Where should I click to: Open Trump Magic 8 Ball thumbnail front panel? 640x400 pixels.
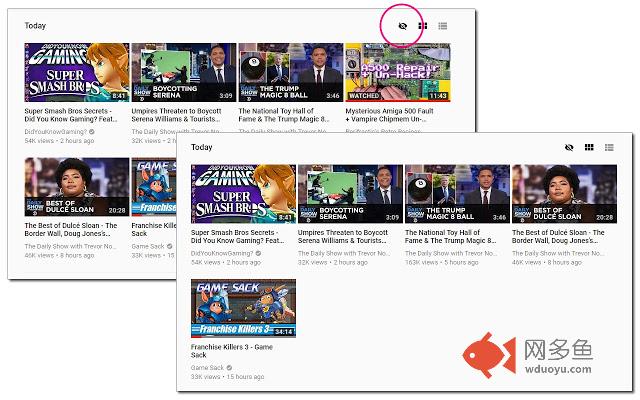tap(457, 194)
